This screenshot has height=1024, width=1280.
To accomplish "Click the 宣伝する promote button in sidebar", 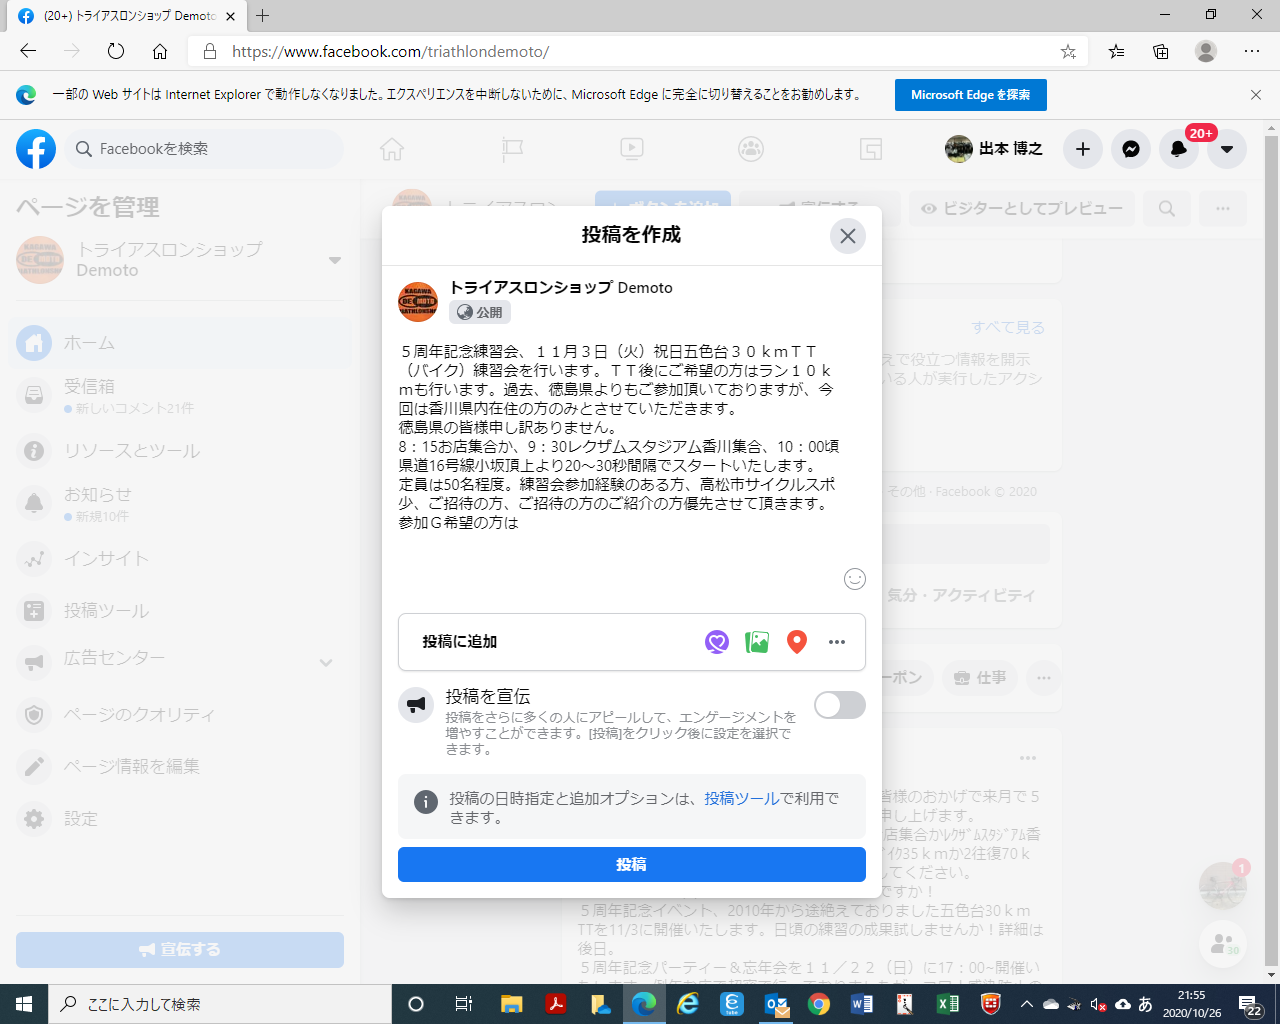I will coord(180,950).
